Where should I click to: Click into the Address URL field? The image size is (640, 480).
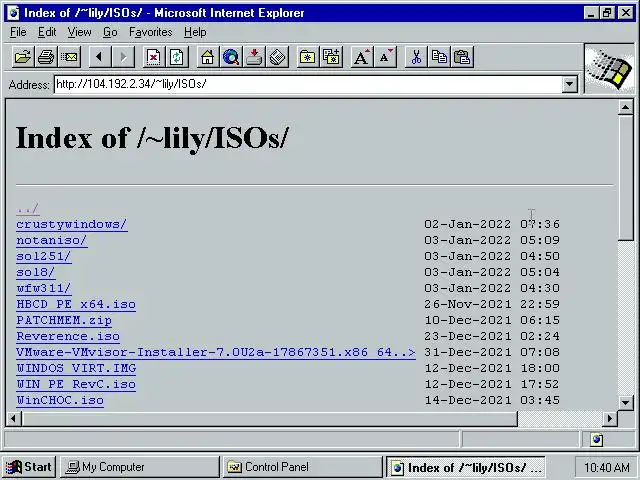(x=308, y=84)
